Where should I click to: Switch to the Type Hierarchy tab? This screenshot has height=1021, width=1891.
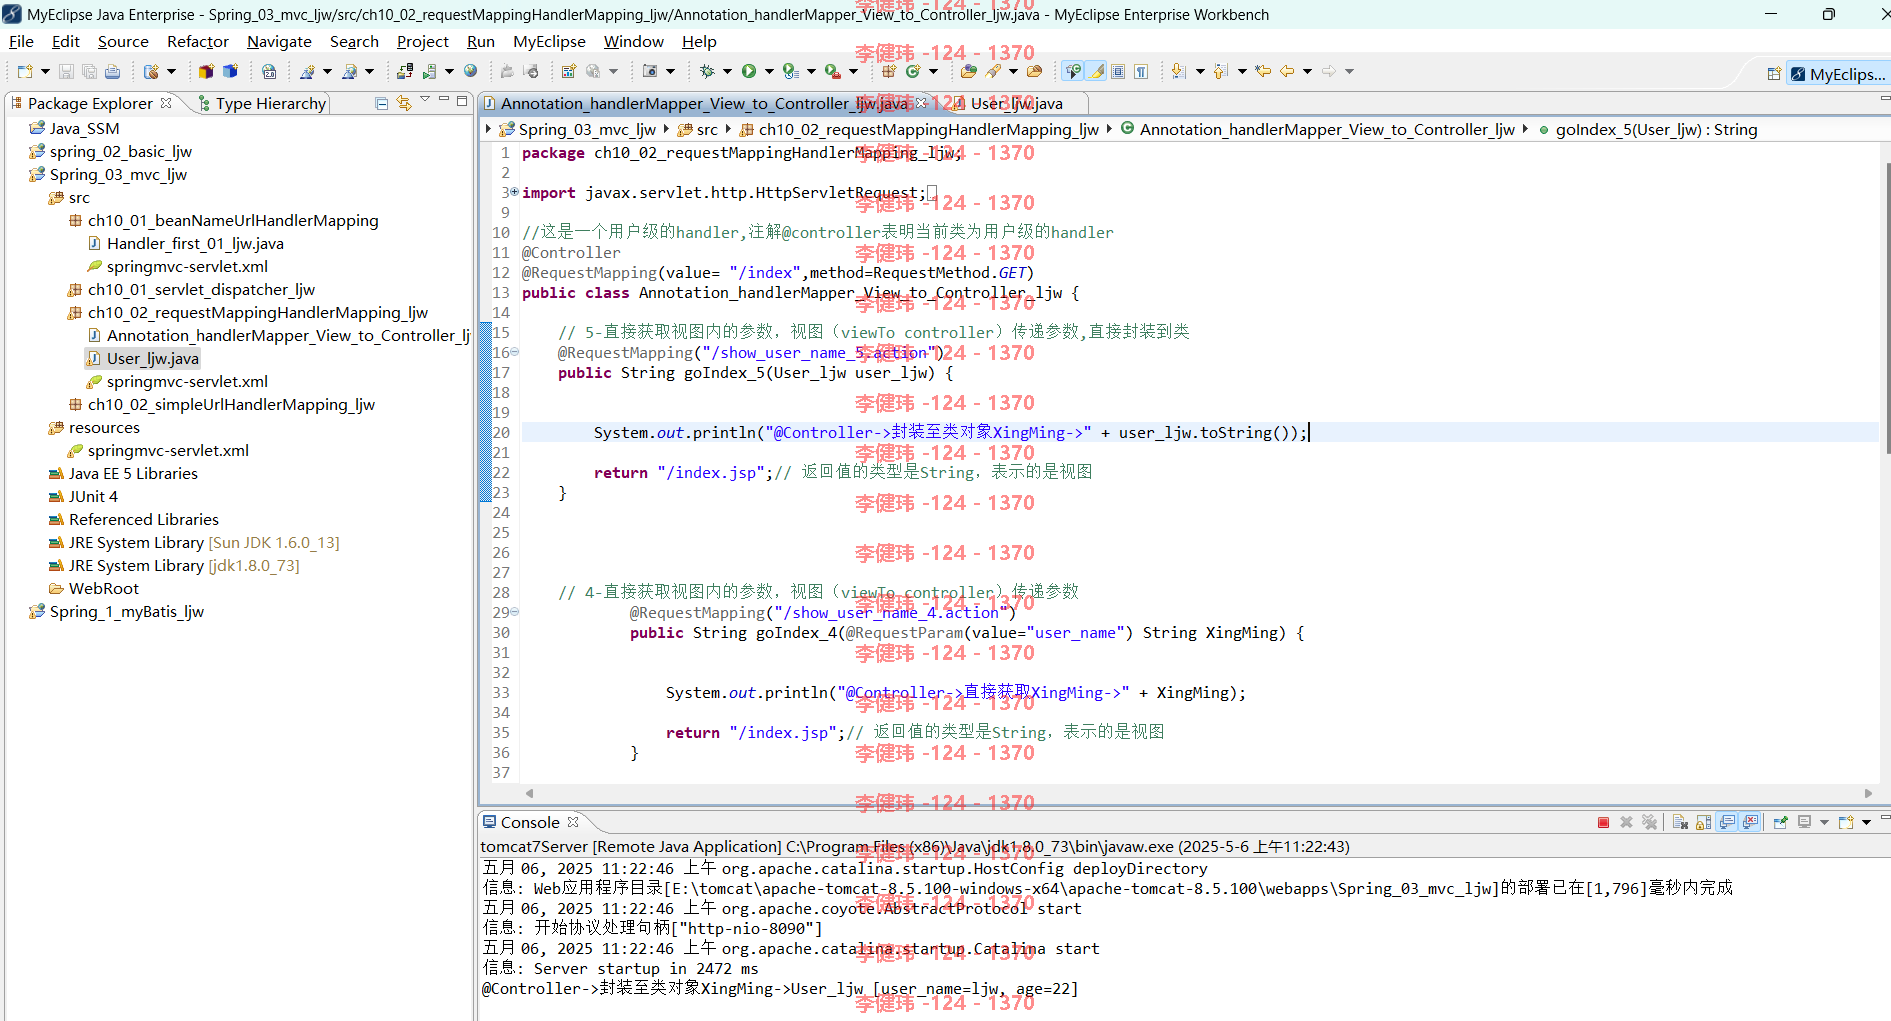pos(262,103)
